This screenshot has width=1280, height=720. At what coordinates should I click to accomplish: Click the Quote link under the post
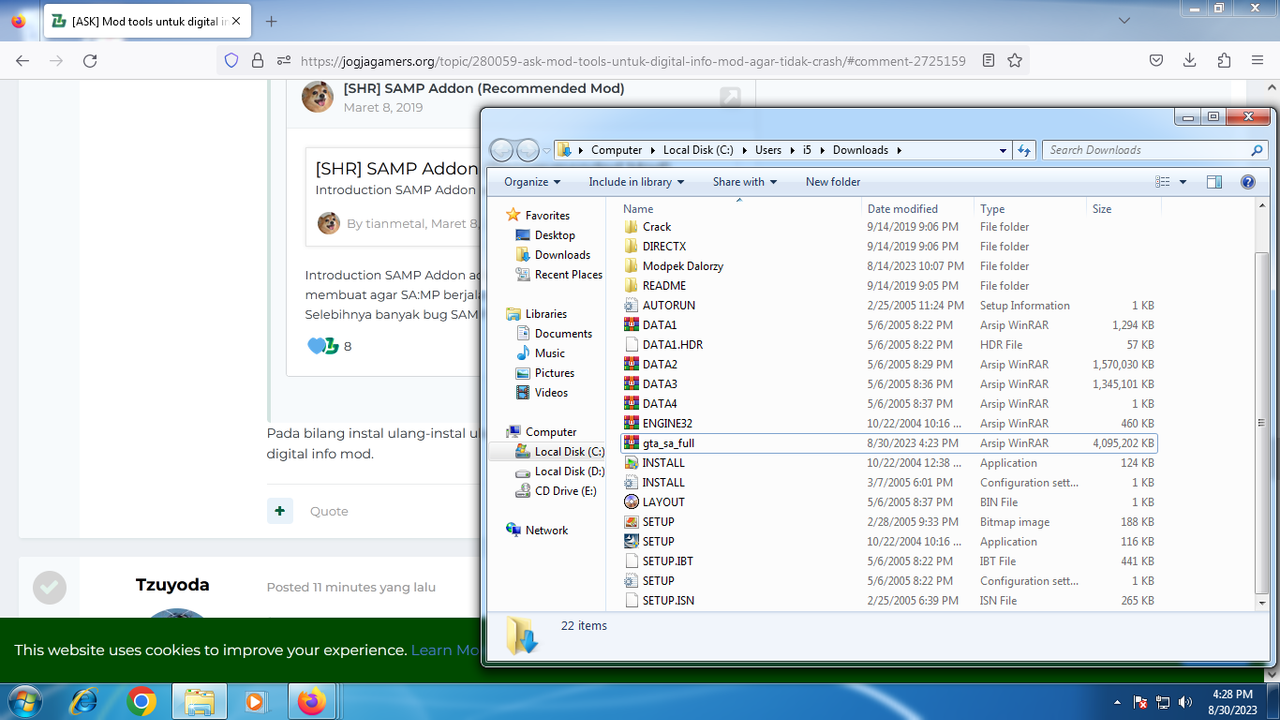329,511
